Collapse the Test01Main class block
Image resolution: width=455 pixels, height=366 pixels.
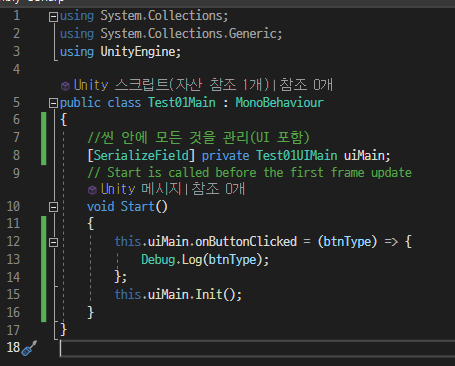pos(53,103)
